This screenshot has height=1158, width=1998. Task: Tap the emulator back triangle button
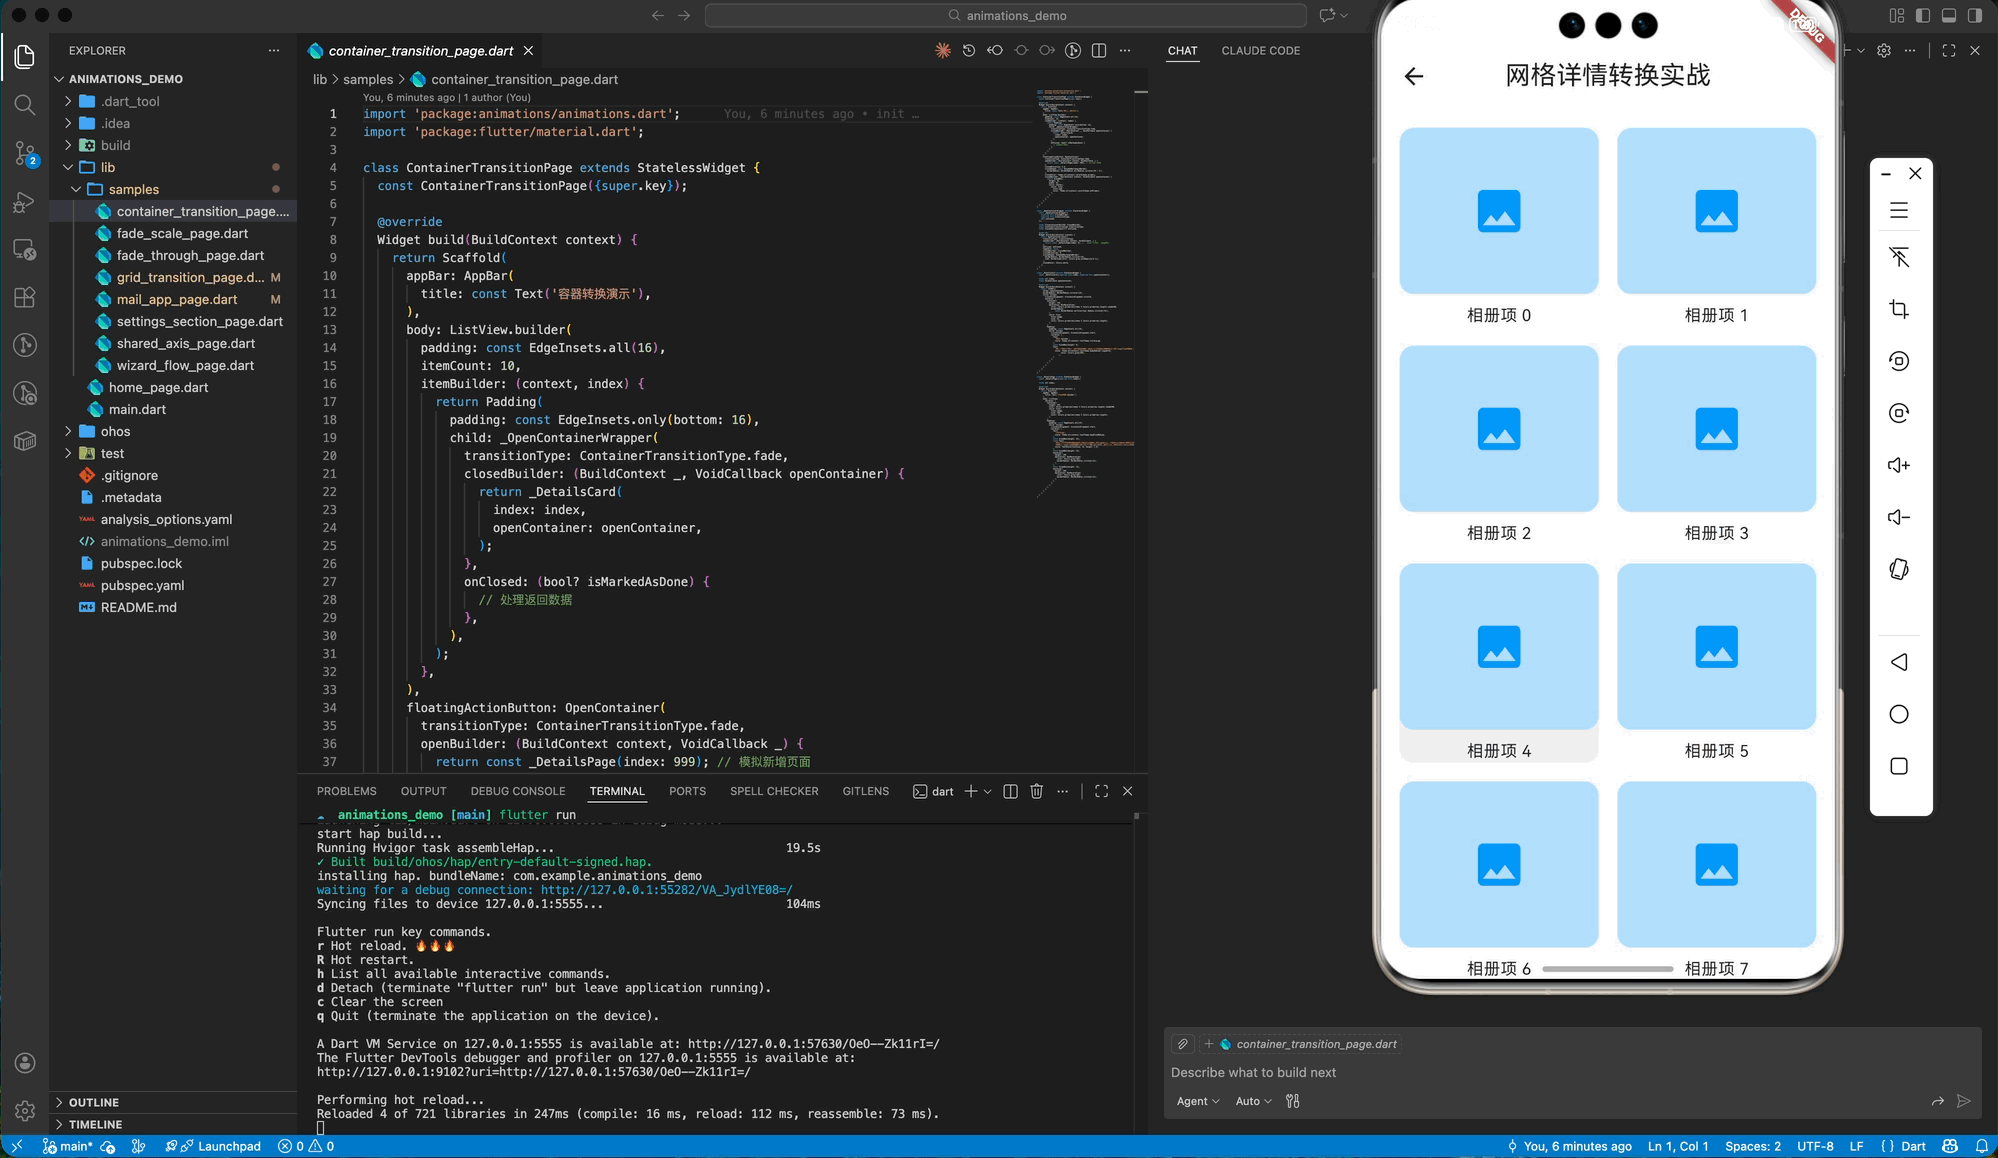(1899, 662)
